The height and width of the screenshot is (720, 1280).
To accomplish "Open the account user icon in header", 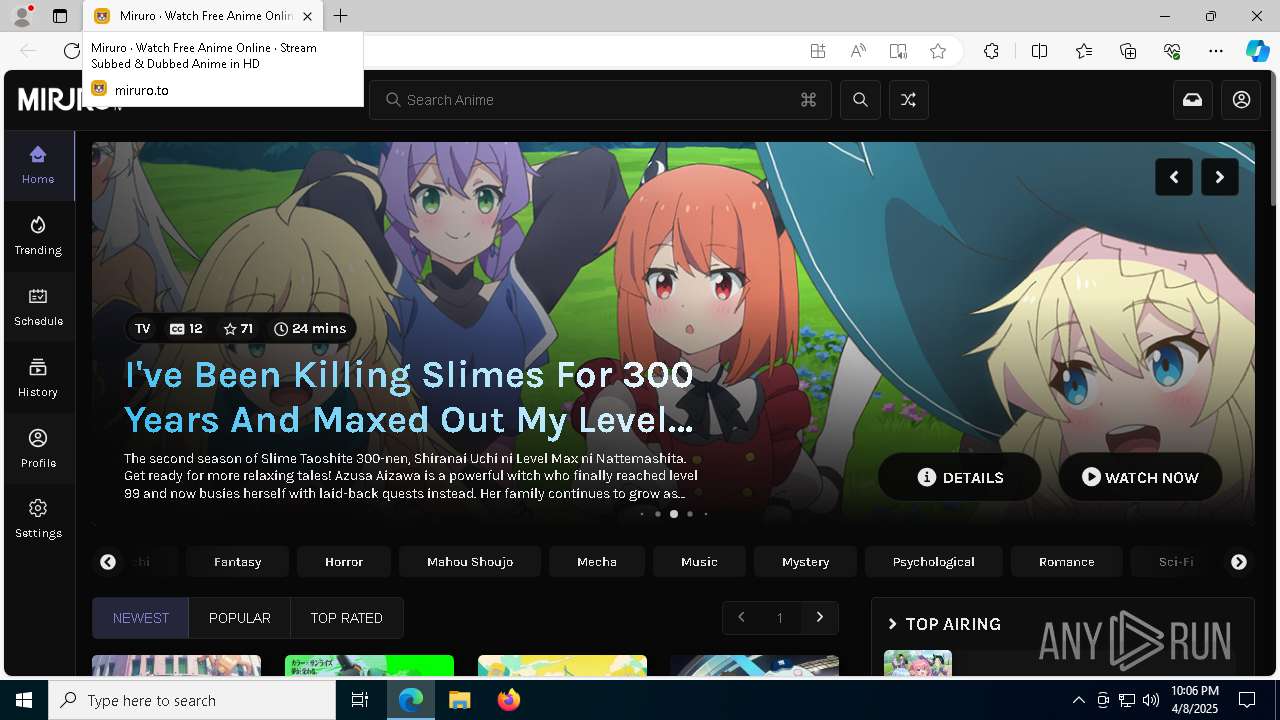I will (1241, 100).
